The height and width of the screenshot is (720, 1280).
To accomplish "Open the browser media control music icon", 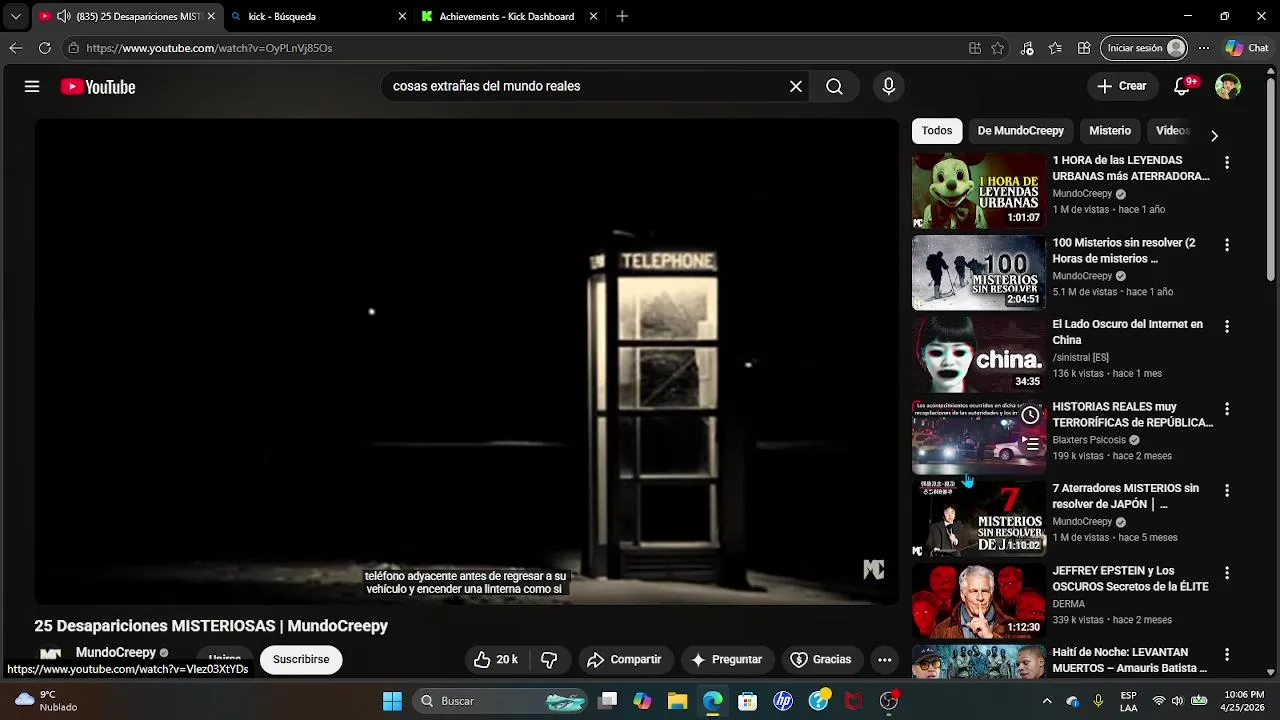I will [1027, 48].
